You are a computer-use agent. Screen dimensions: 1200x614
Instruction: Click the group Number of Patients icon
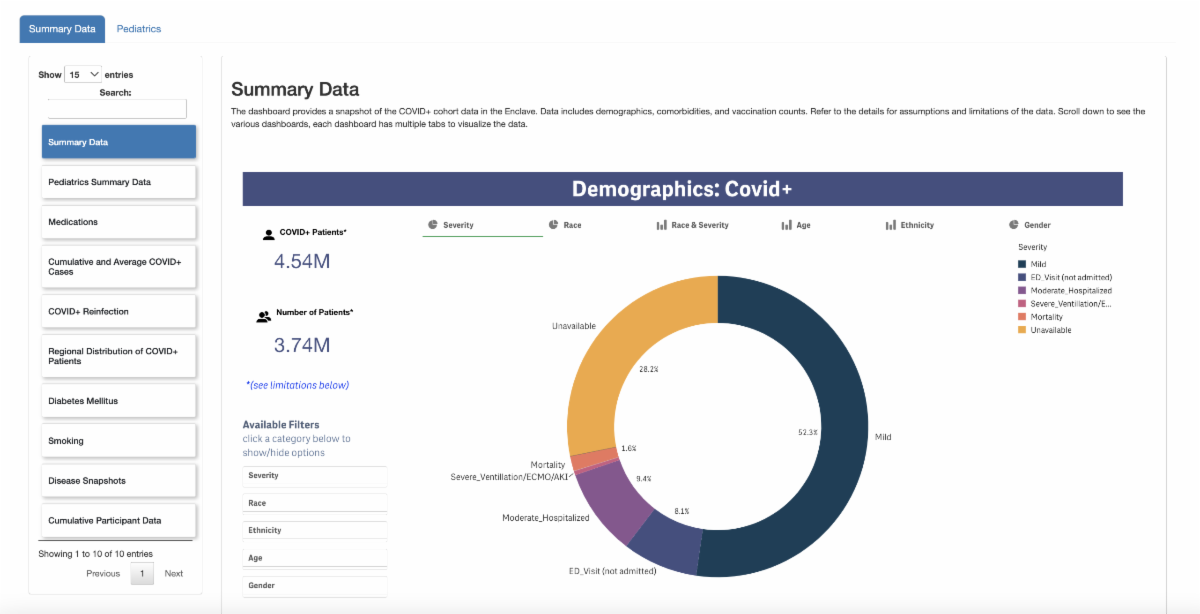[263, 316]
